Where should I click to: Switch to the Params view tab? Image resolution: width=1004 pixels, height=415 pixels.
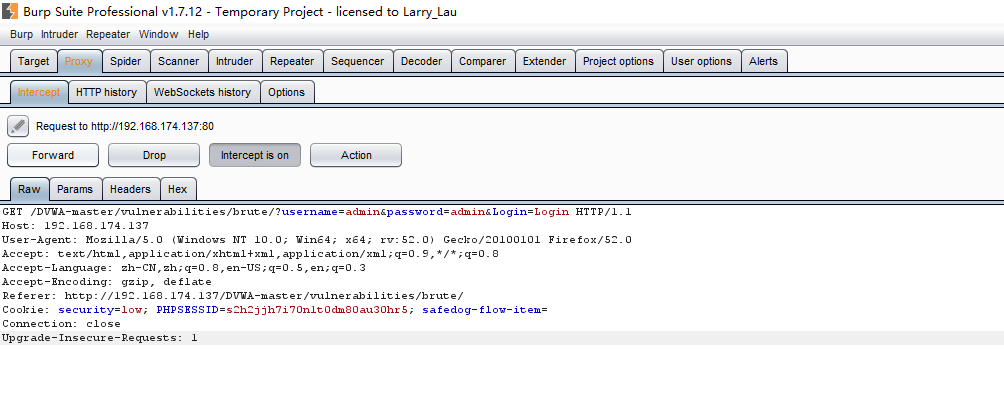[x=75, y=189]
